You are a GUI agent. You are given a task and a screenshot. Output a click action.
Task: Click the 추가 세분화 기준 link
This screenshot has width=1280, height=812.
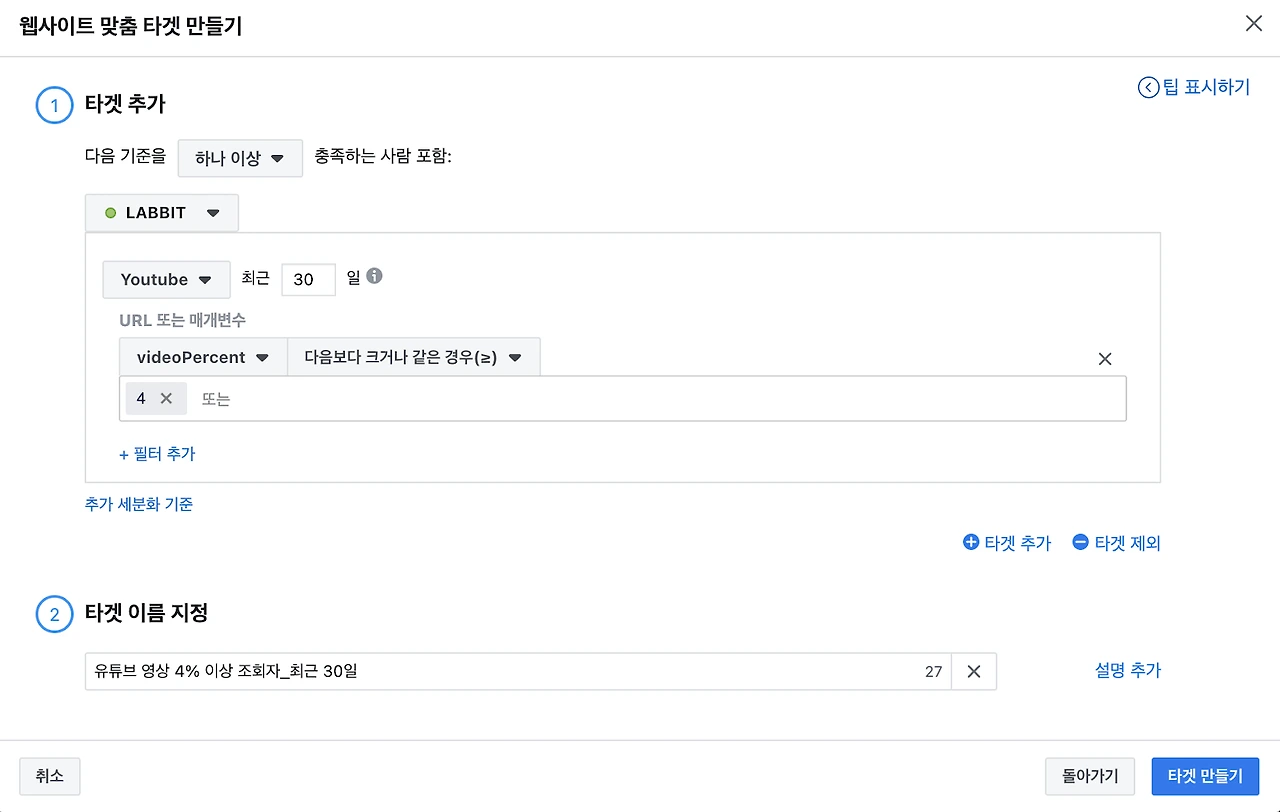point(139,504)
